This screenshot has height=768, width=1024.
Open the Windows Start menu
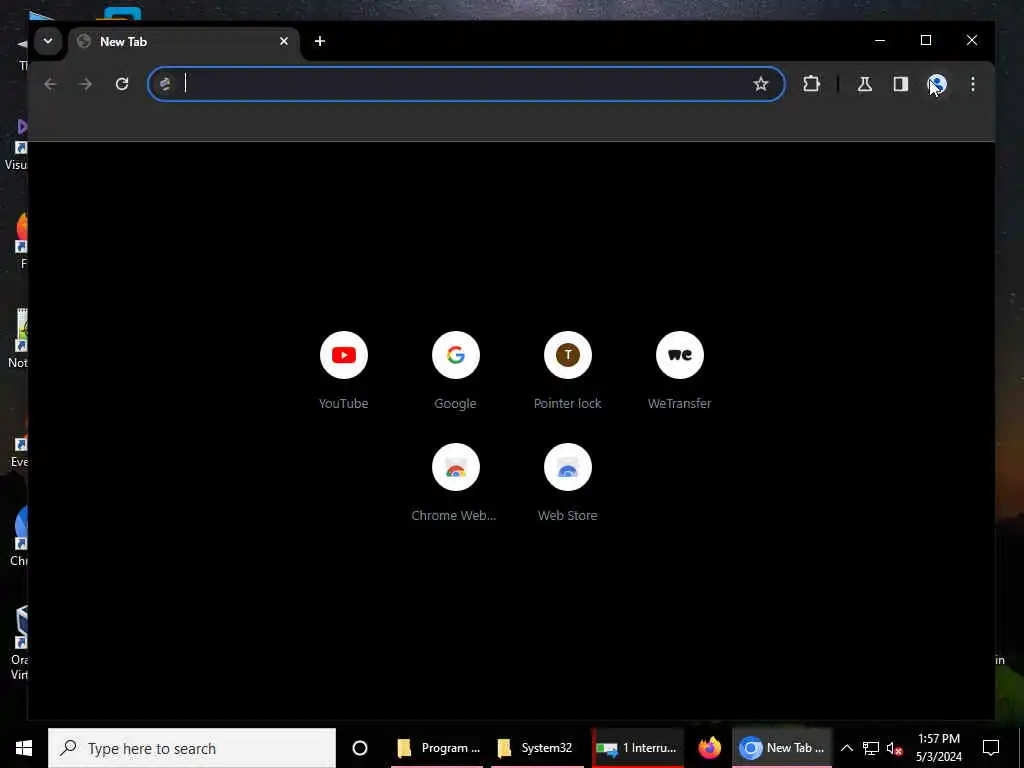24,748
